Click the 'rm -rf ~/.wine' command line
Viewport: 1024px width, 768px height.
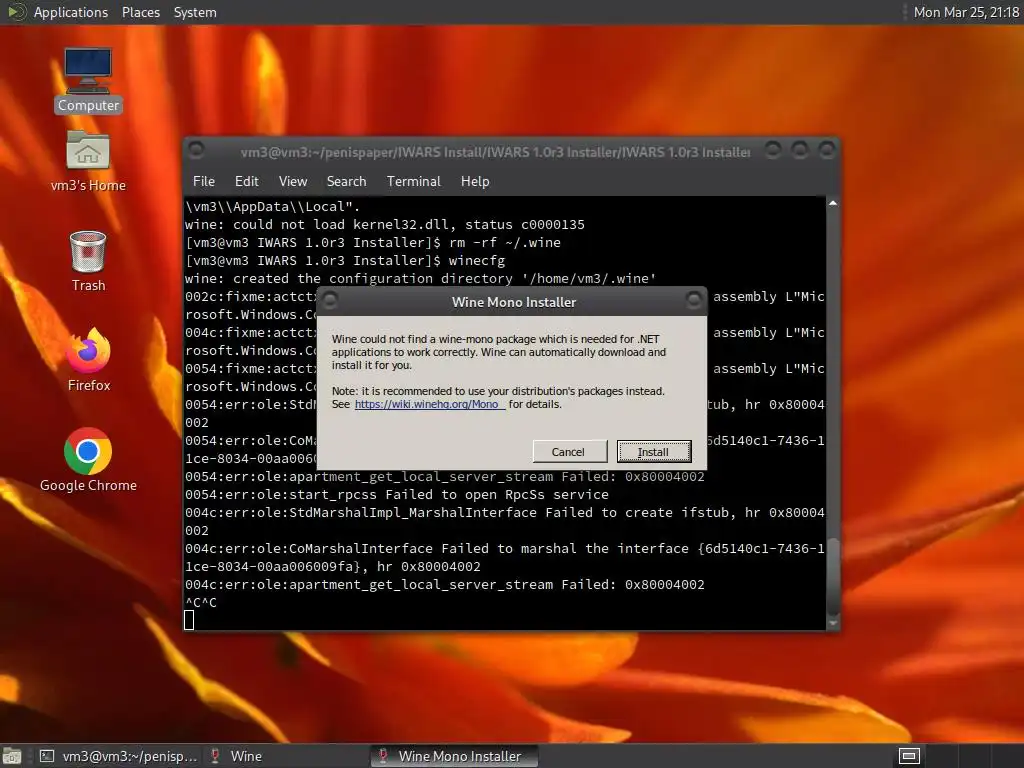373,243
